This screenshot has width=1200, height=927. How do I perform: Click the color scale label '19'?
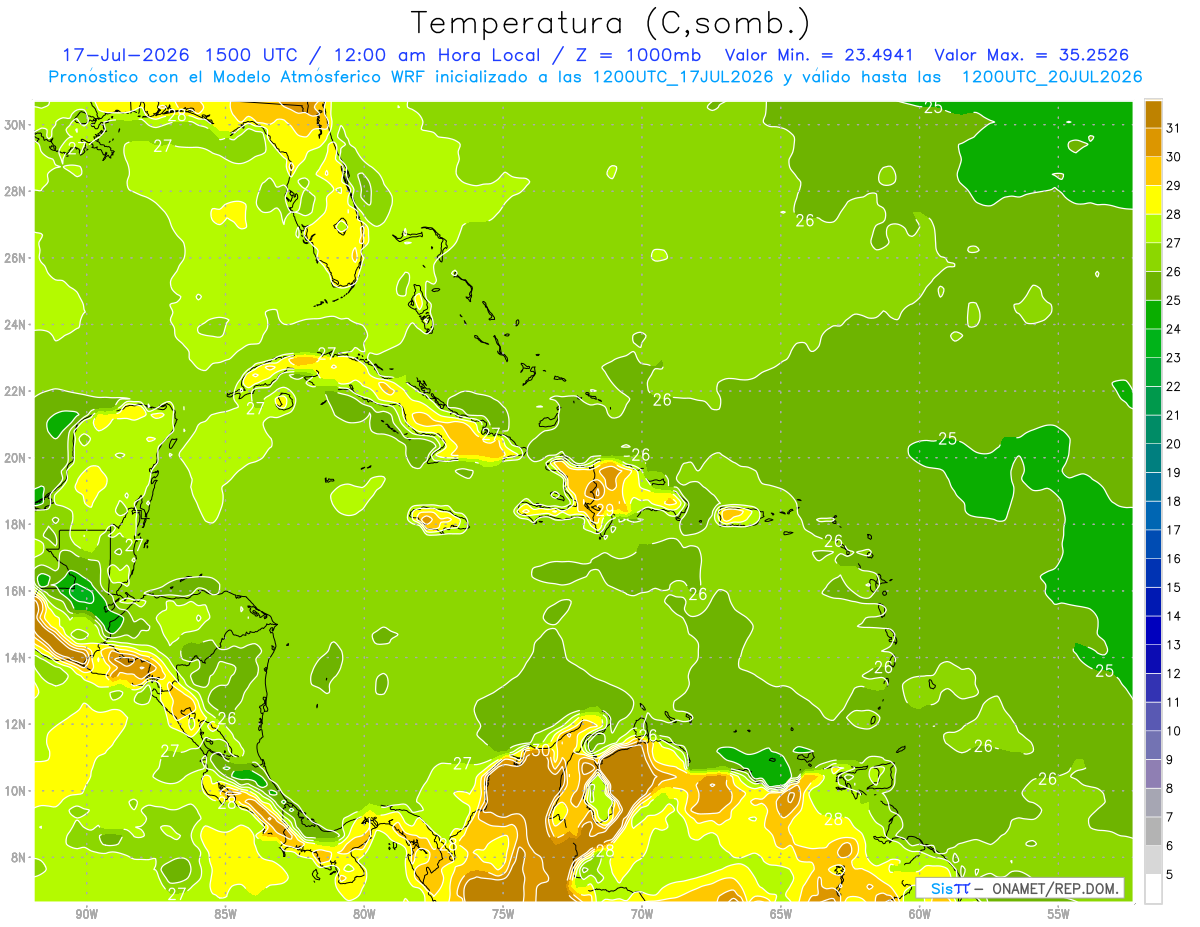click(x=1174, y=472)
